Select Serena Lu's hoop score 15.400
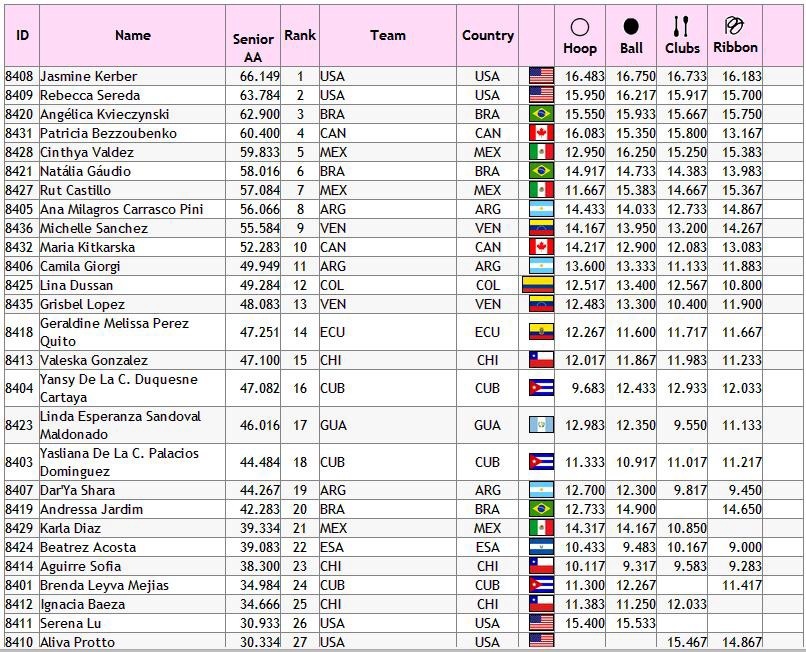The width and height of the screenshot is (806, 652). click(x=584, y=623)
